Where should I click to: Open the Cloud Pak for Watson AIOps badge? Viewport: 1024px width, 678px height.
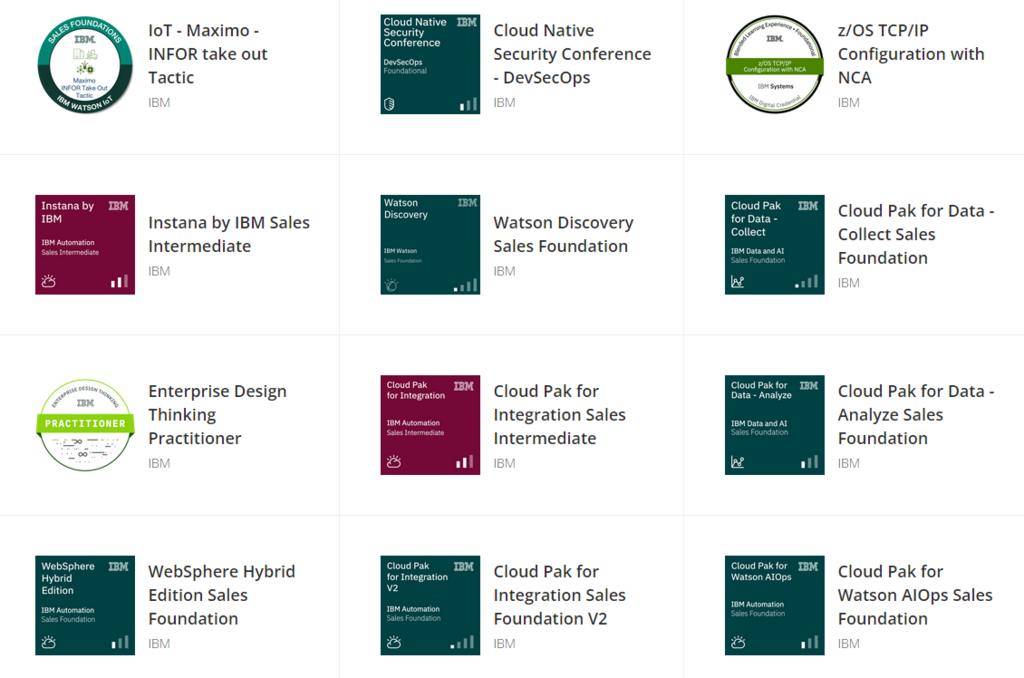point(774,605)
